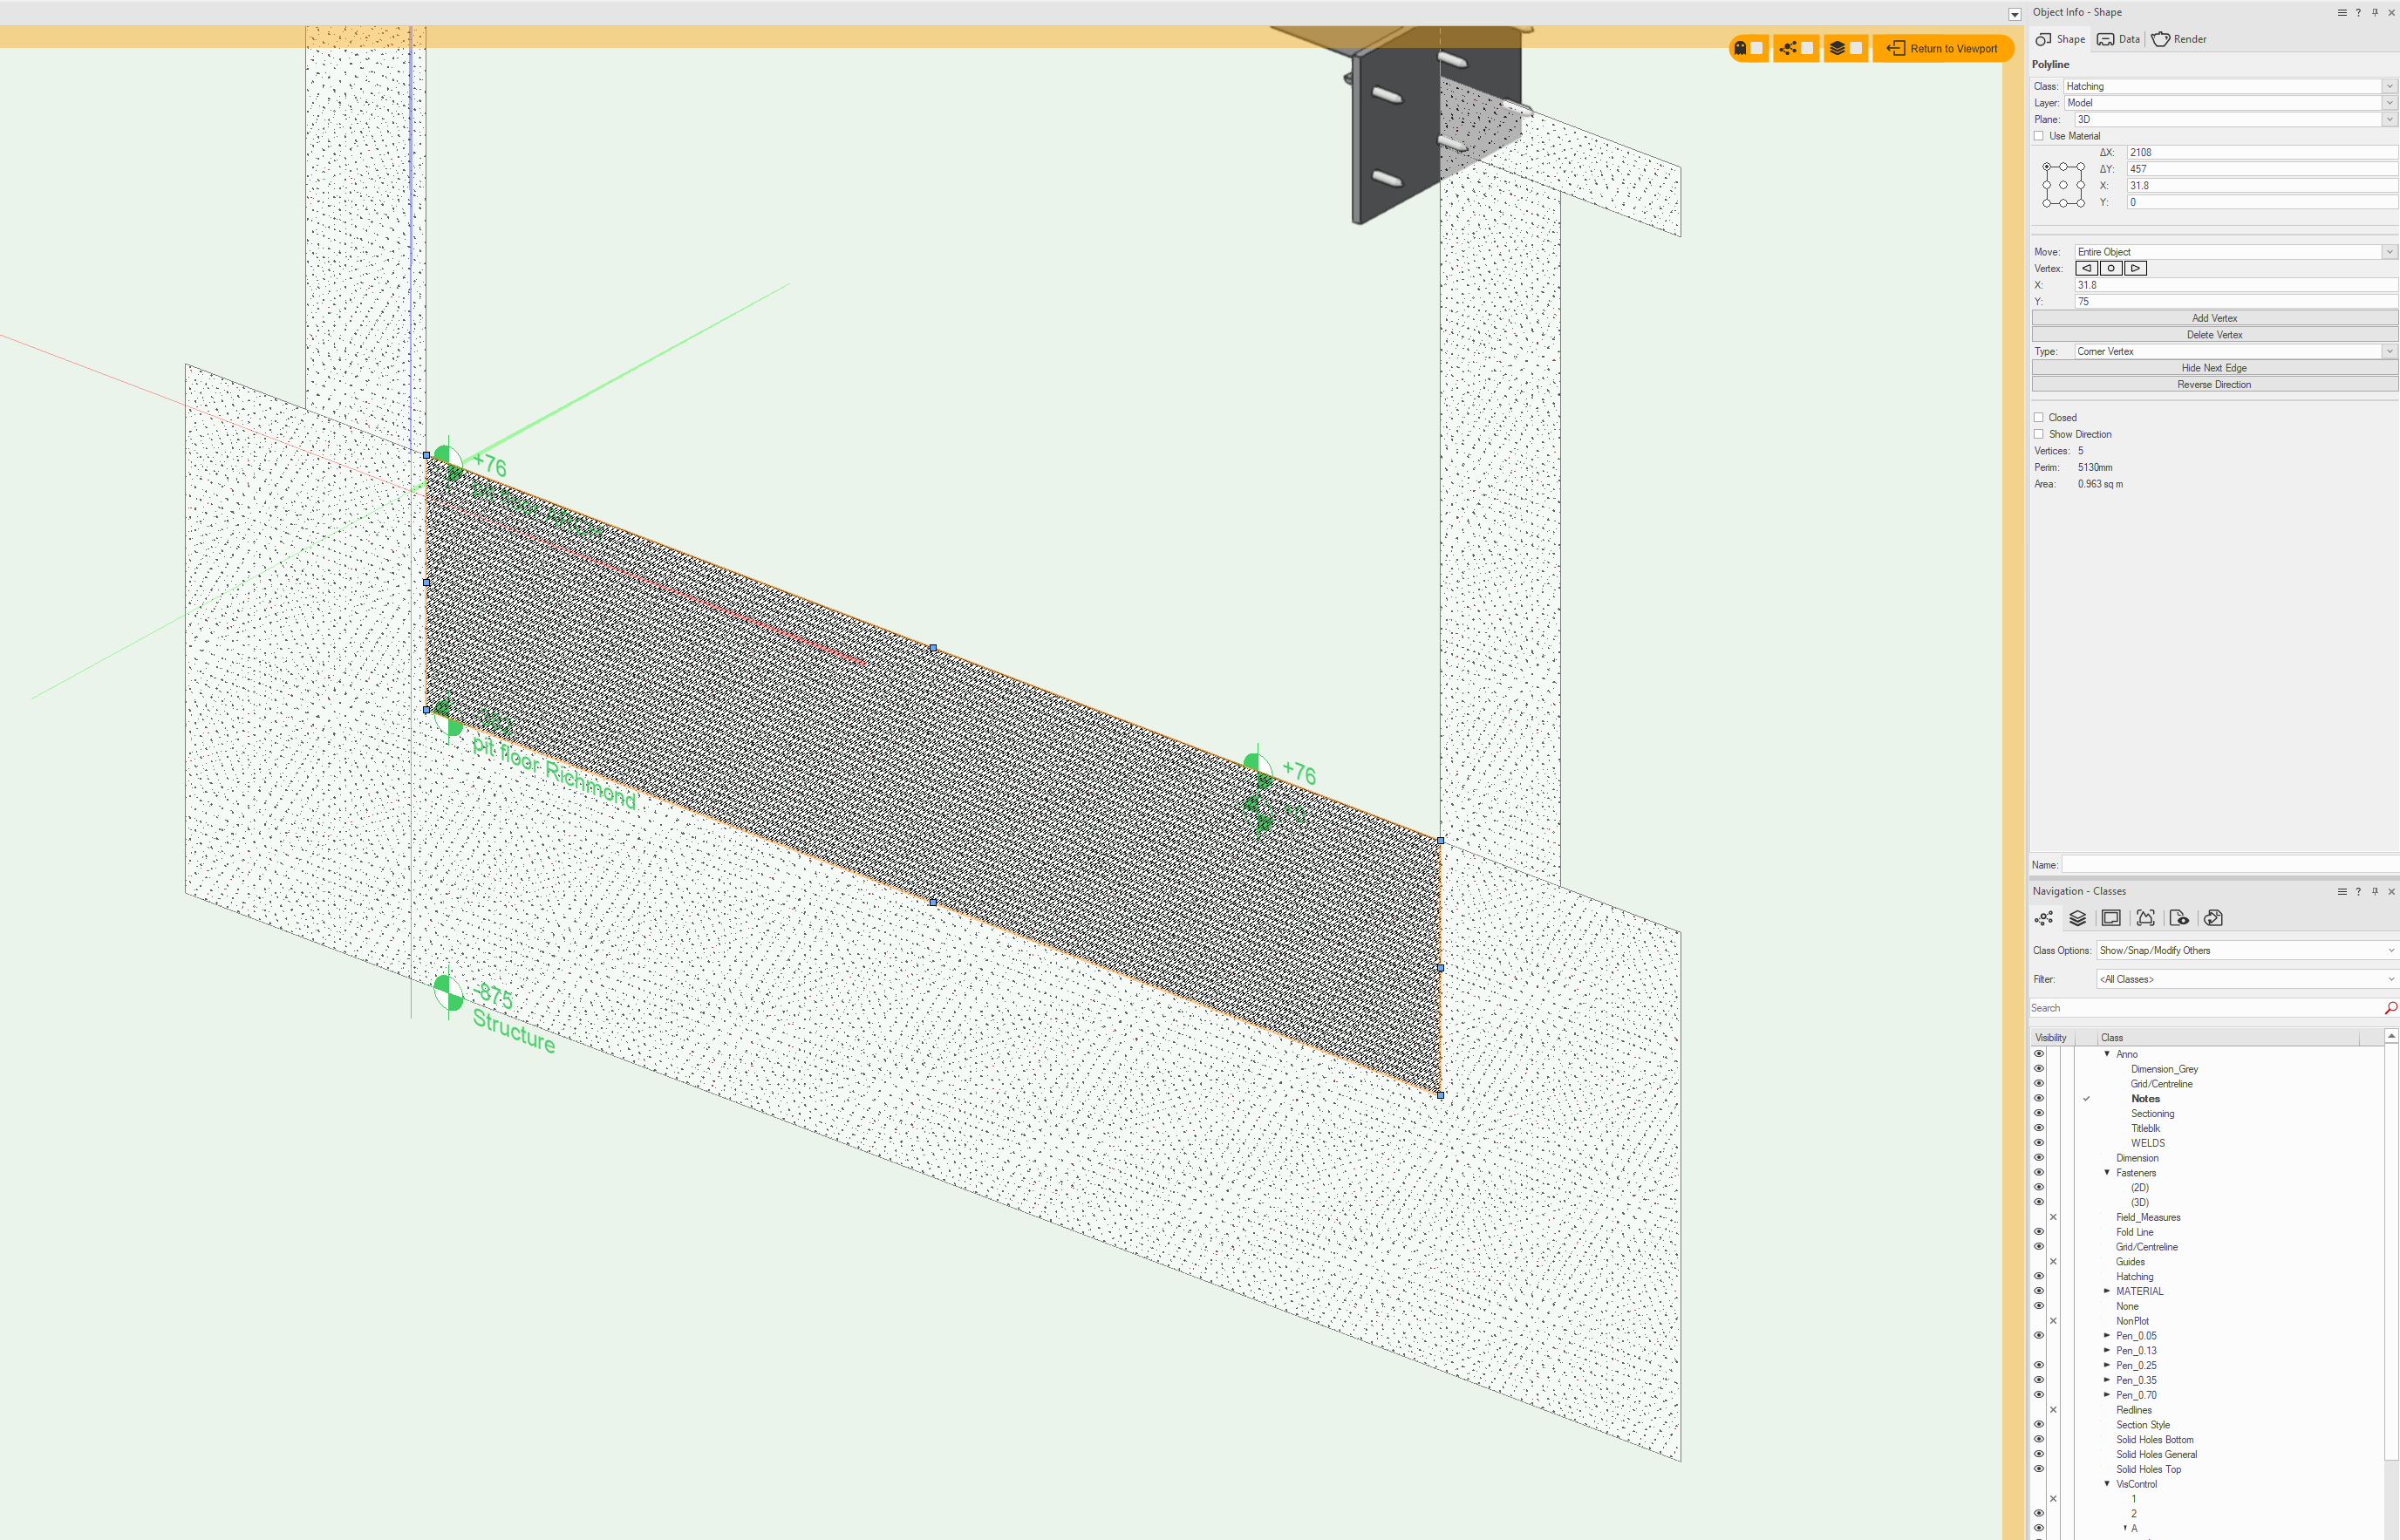Open the Sheet Layers navigation tab
Image resolution: width=2400 pixels, height=1540 pixels.
2111,918
